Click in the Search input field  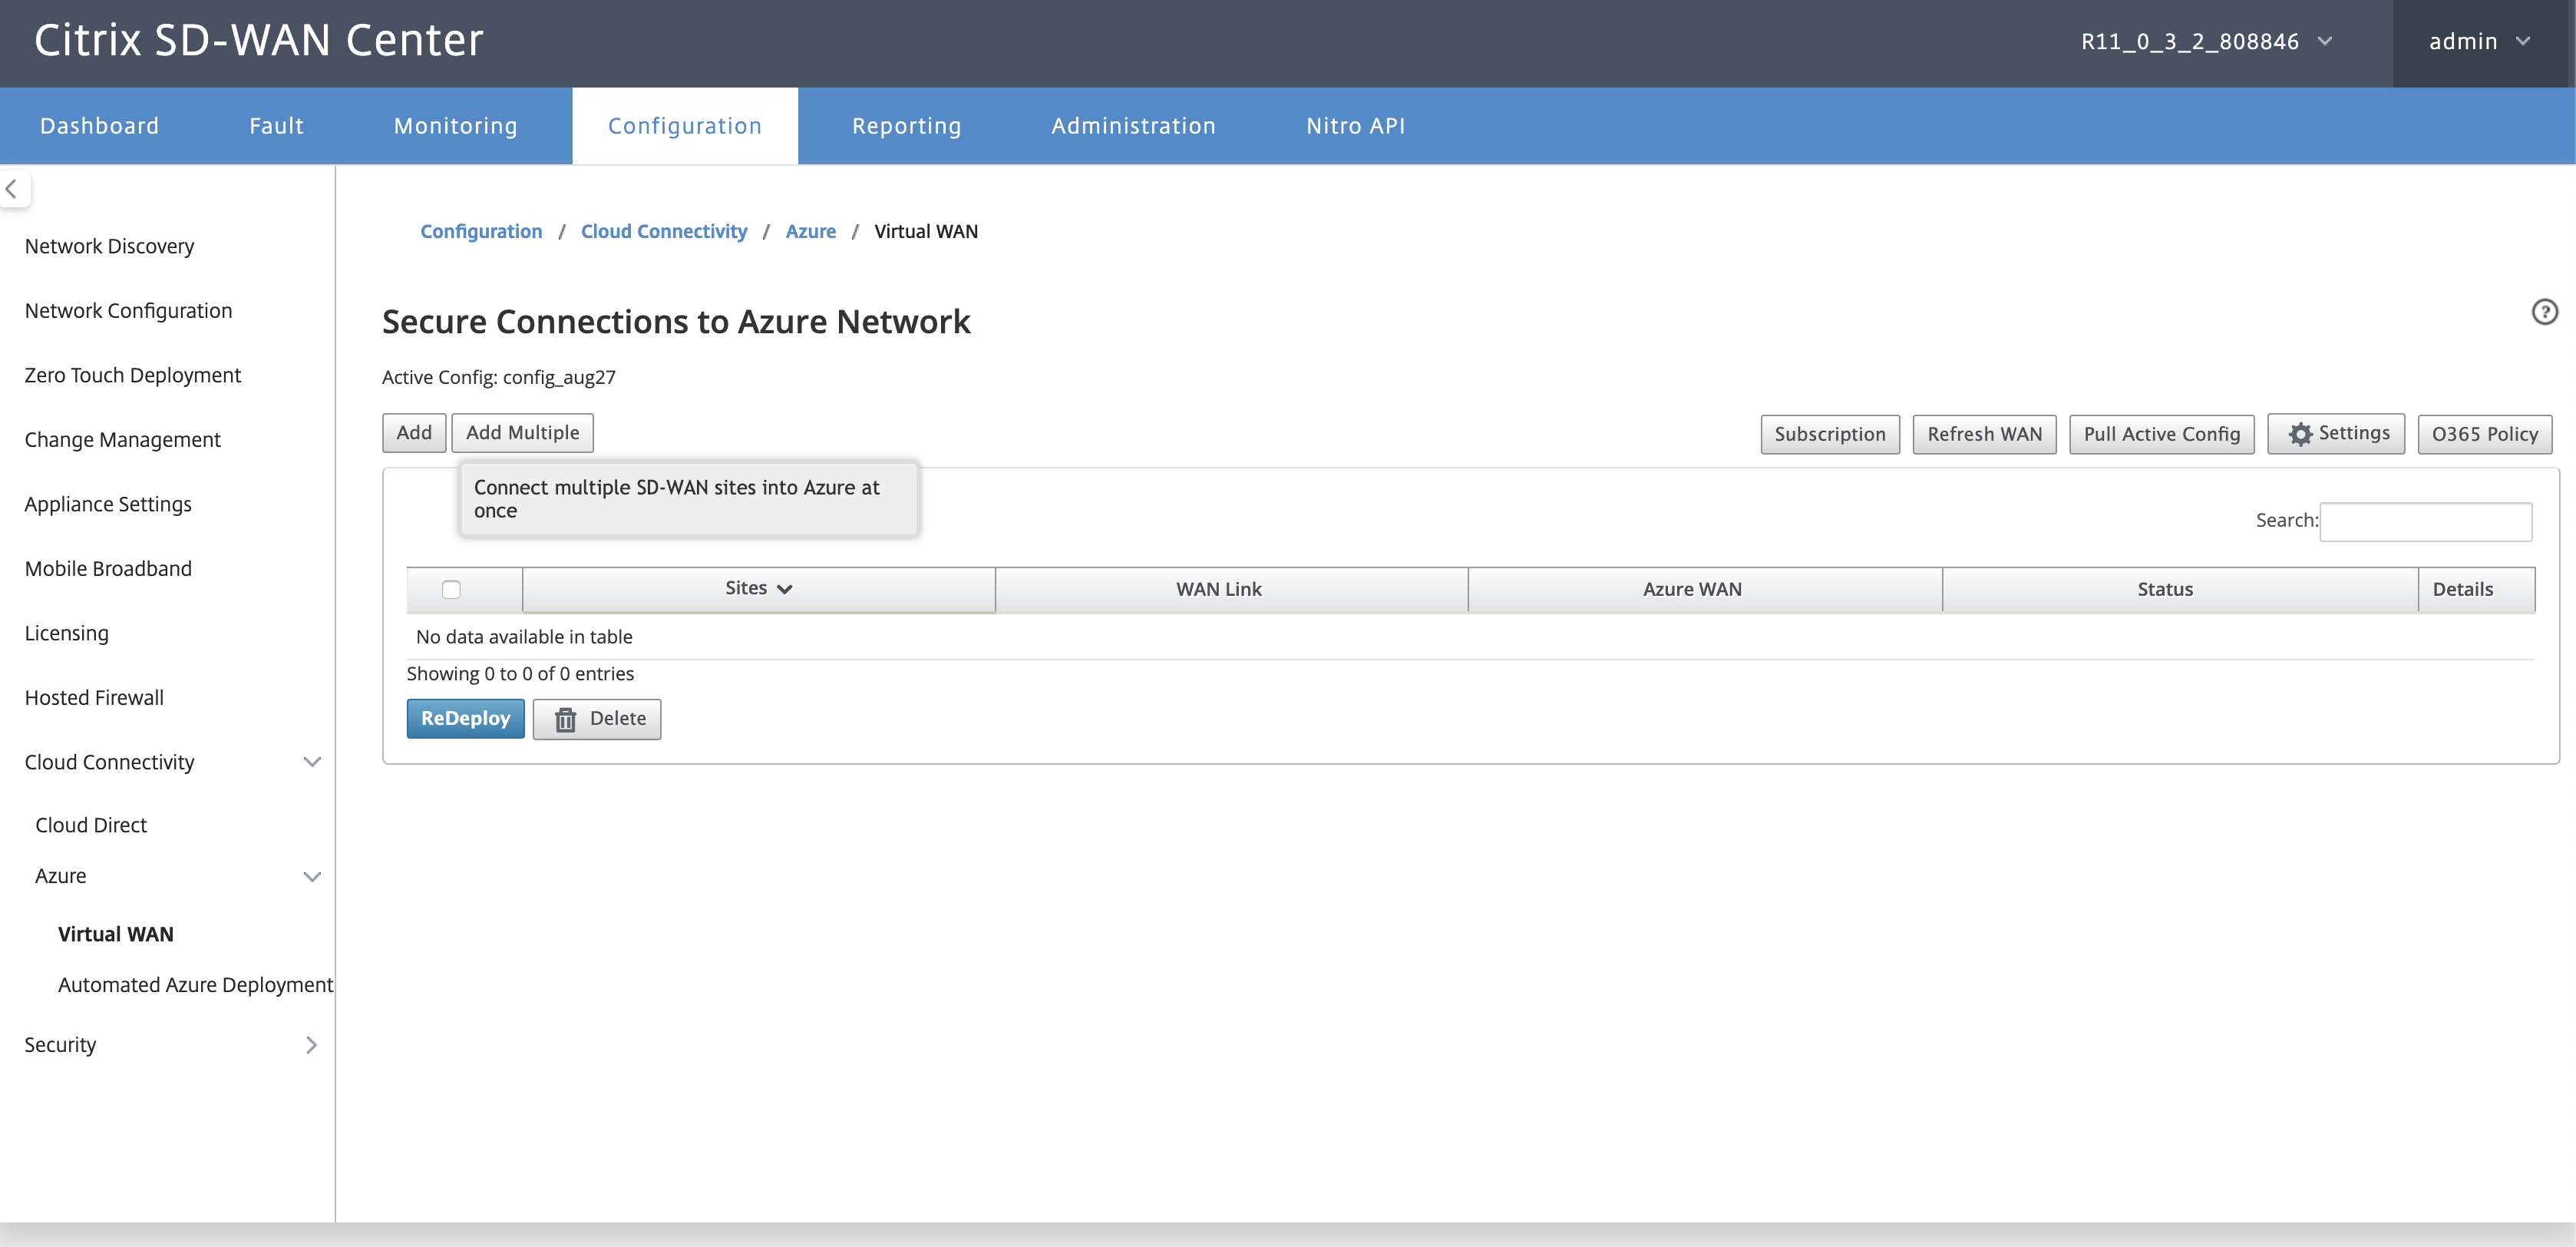(2426, 522)
